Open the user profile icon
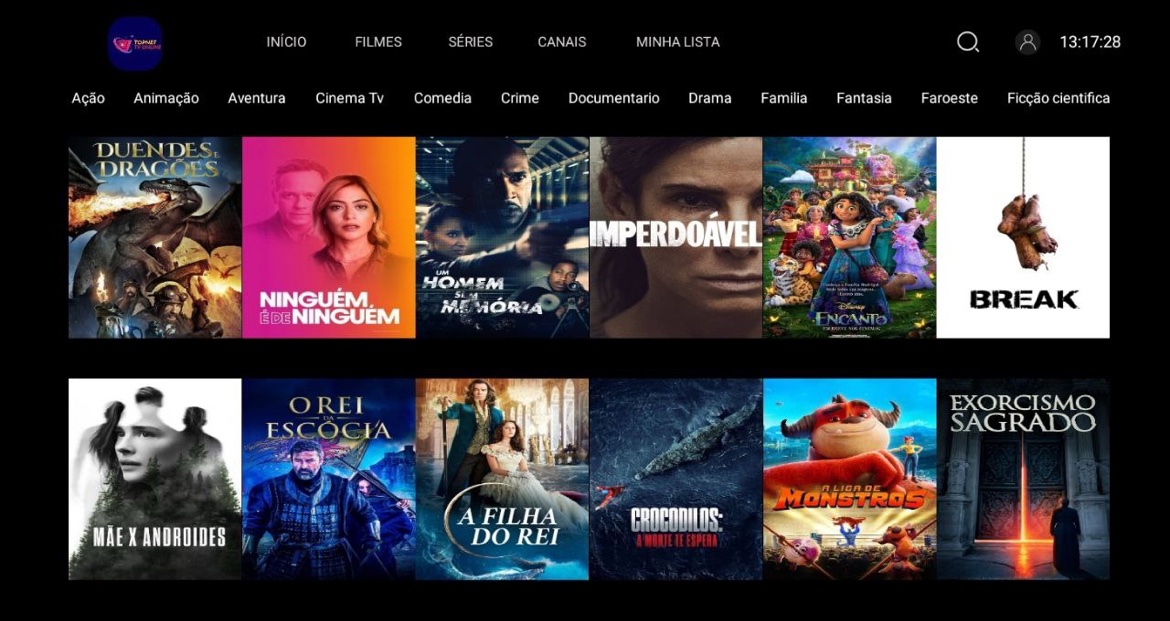Viewport: 1170px width, 621px height. click(x=1027, y=42)
